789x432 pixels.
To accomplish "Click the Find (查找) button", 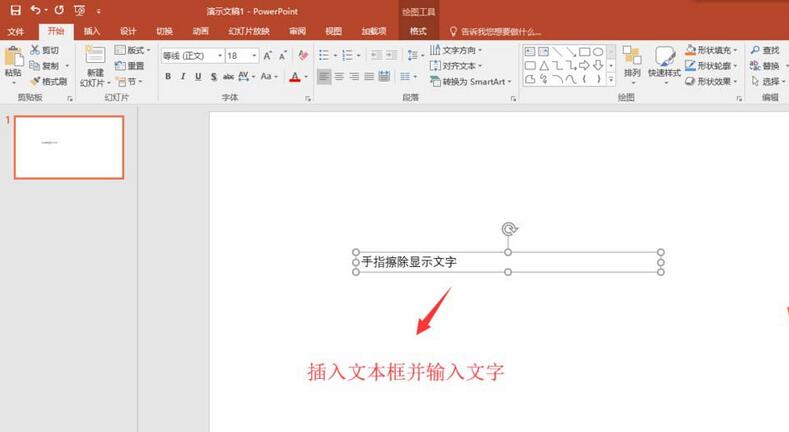I will [x=764, y=50].
